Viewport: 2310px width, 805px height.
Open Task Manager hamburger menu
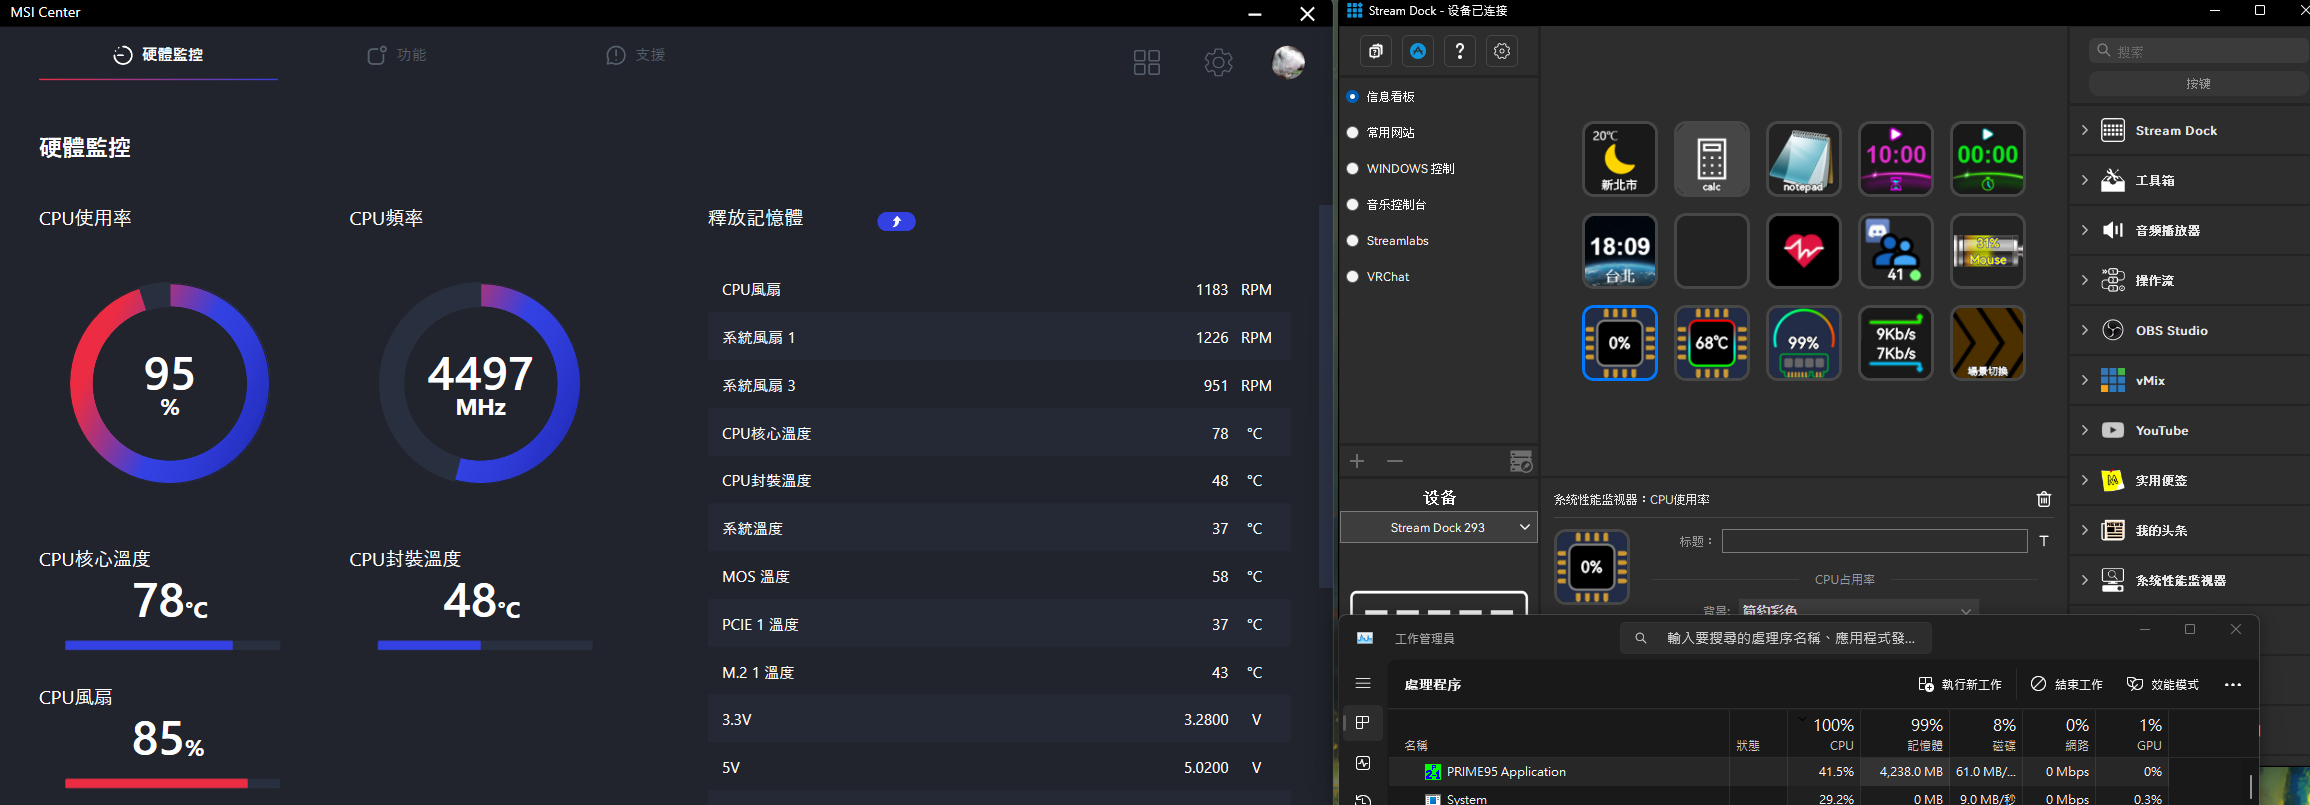coord(1363,683)
